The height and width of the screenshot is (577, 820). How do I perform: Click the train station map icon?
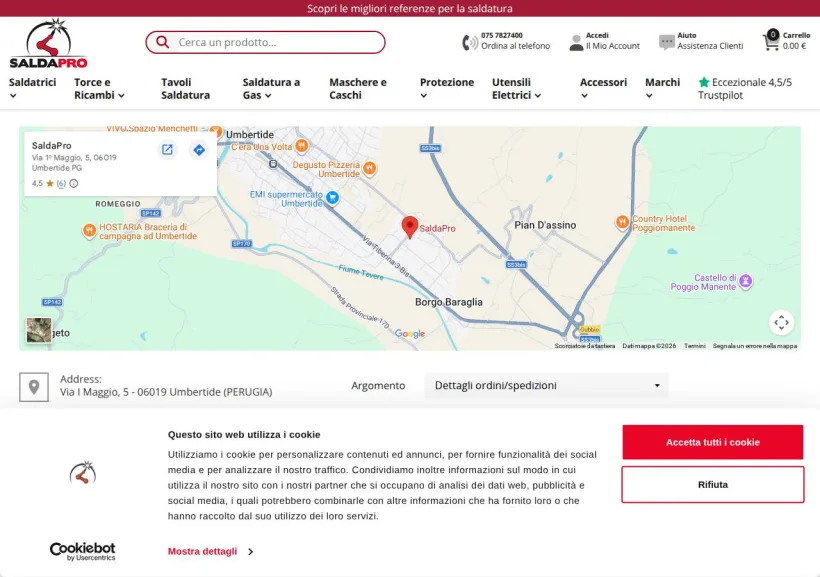tap(273, 164)
